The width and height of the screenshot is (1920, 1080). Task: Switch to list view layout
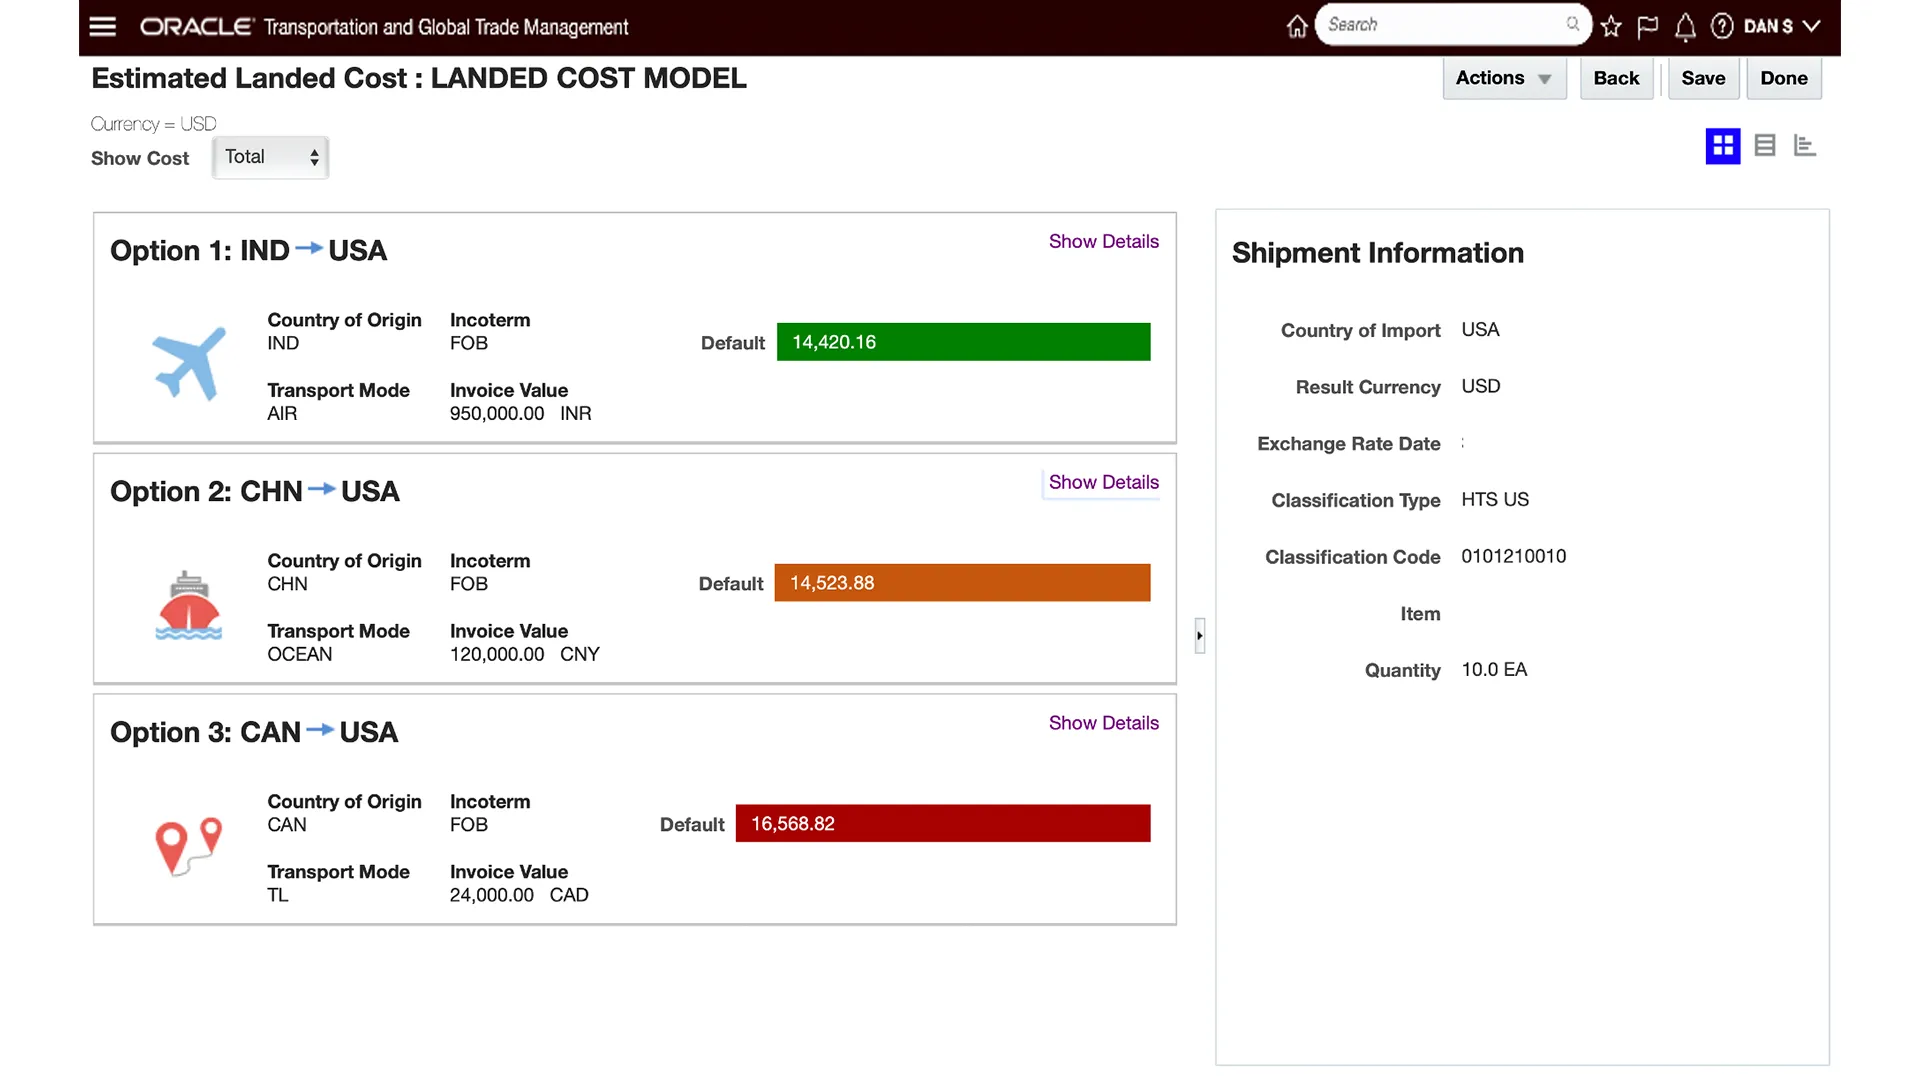[x=1765, y=146]
